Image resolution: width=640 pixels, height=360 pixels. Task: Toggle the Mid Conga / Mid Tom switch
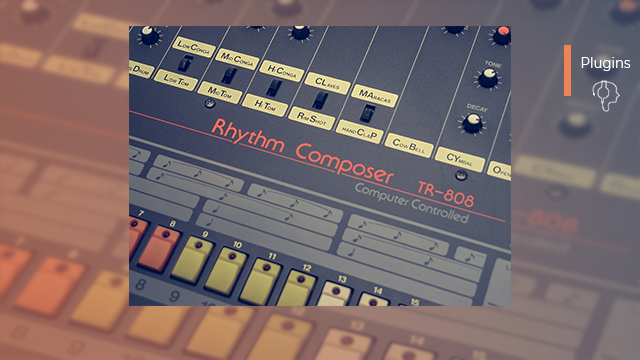[229, 75]
